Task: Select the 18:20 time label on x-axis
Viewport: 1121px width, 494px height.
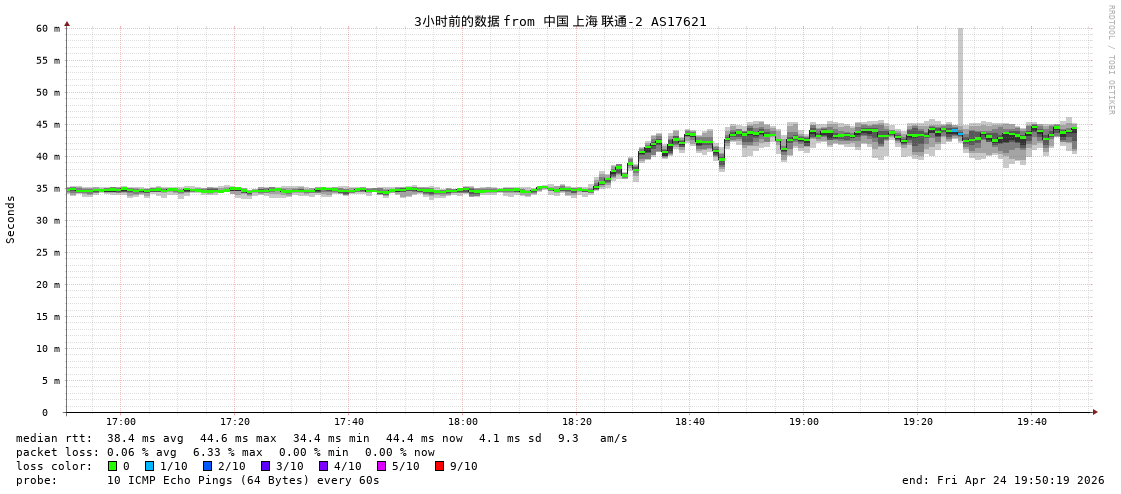Action: tap(576, 422)
